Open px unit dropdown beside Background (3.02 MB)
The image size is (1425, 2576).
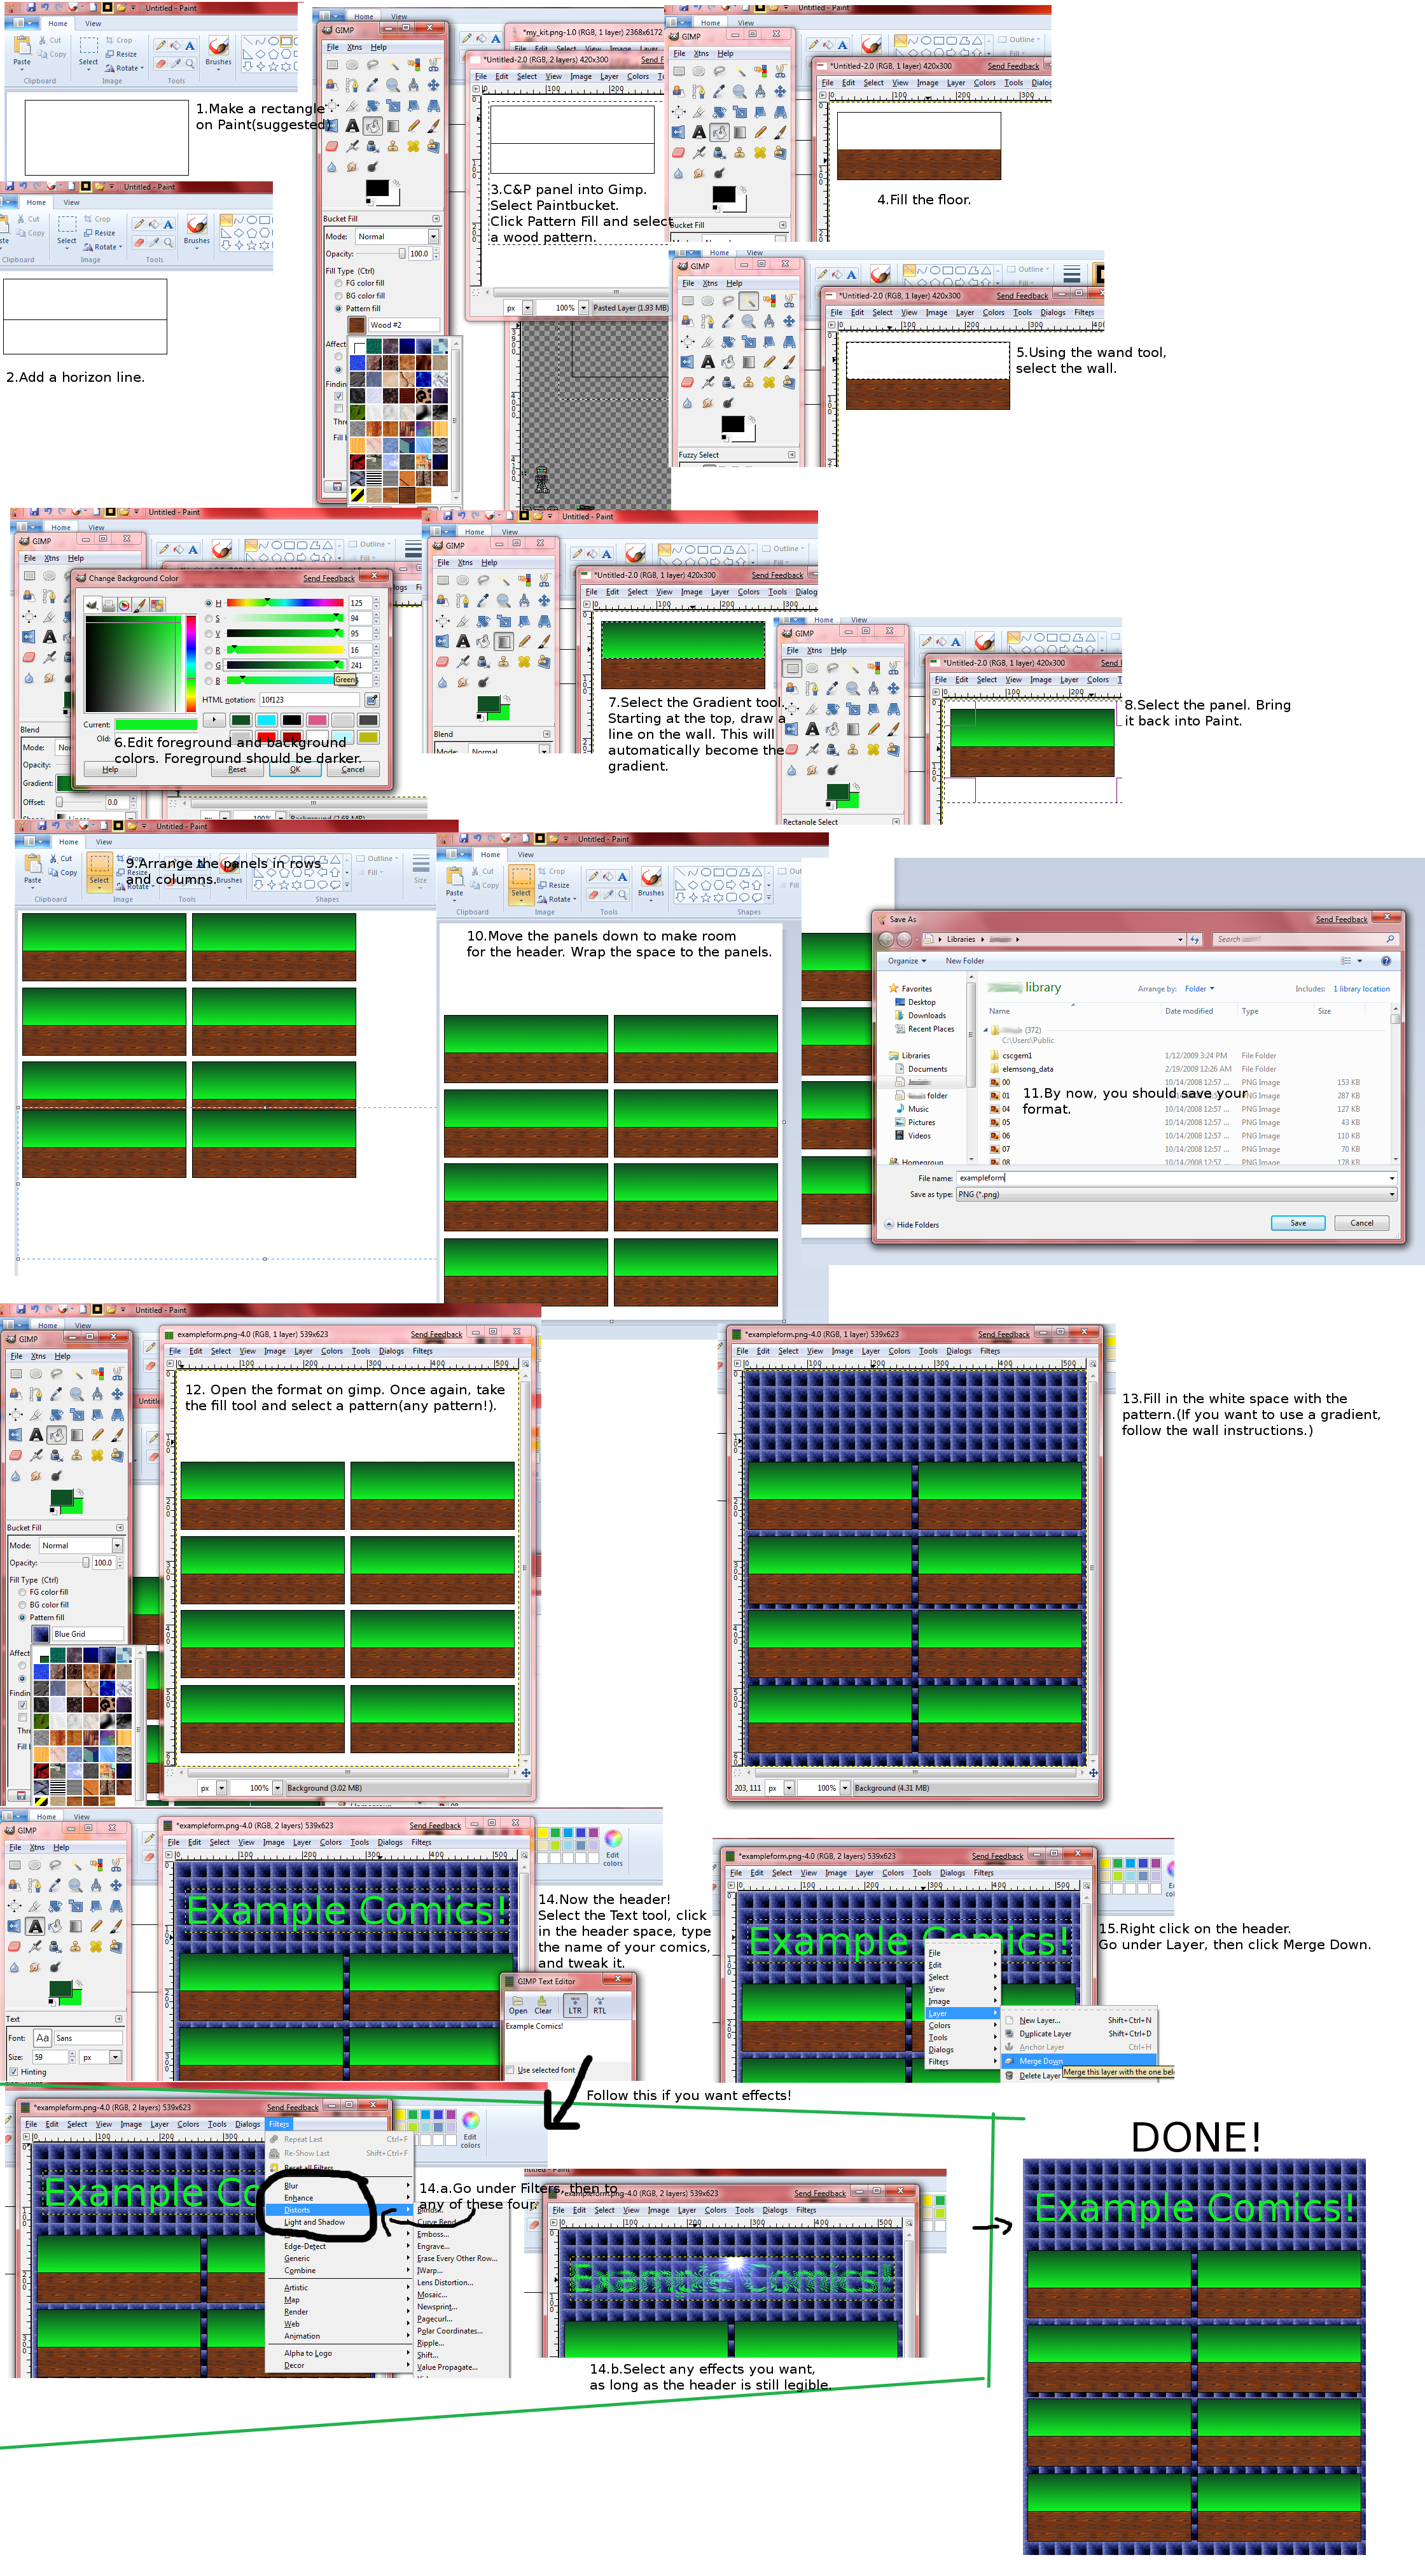tap(222, 1788)
